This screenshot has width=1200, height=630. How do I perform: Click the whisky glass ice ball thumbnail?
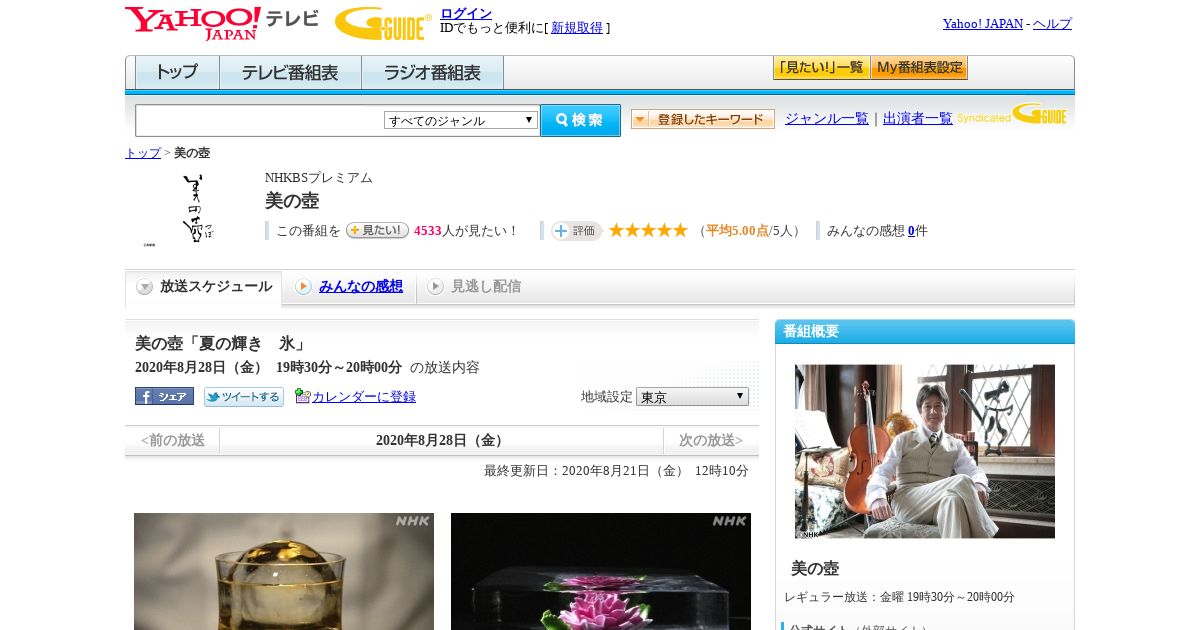(x=284, y=571)
